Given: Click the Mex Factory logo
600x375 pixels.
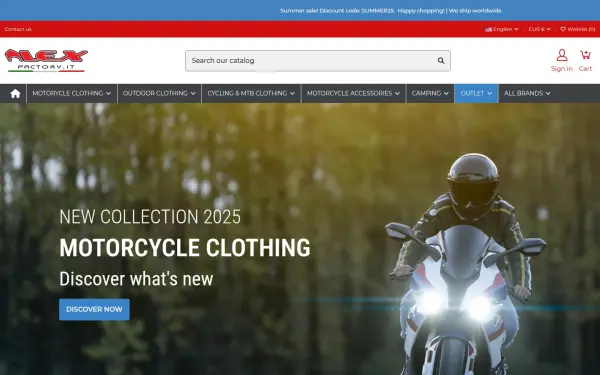Looking at the screenshot, I should point(46,60).
